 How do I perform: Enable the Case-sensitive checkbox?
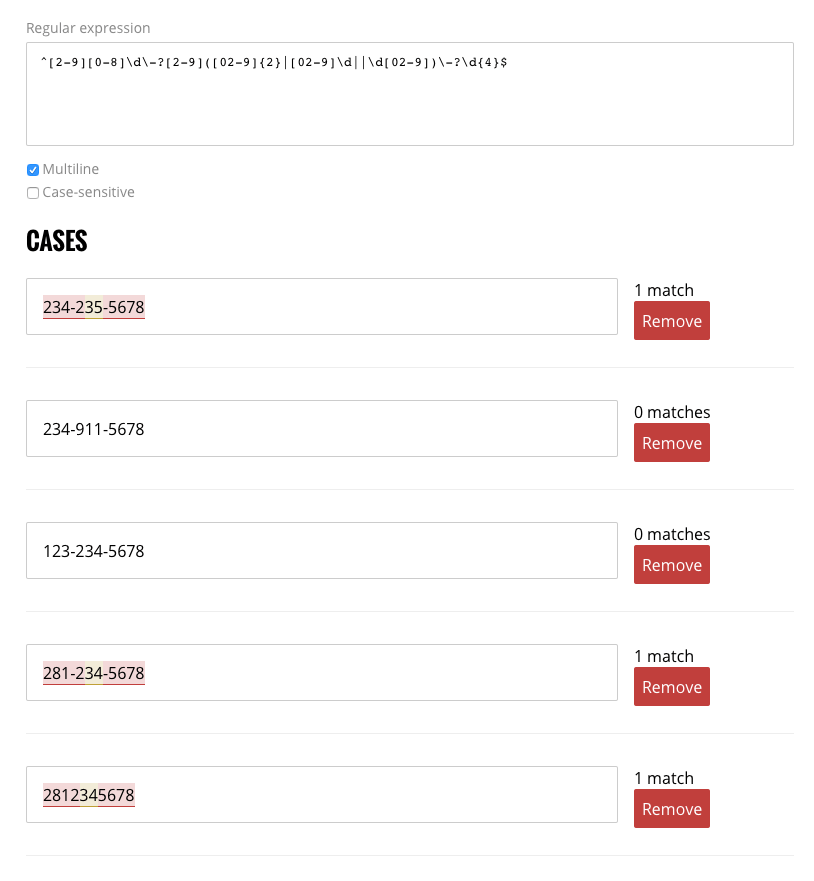click(33, 192)
